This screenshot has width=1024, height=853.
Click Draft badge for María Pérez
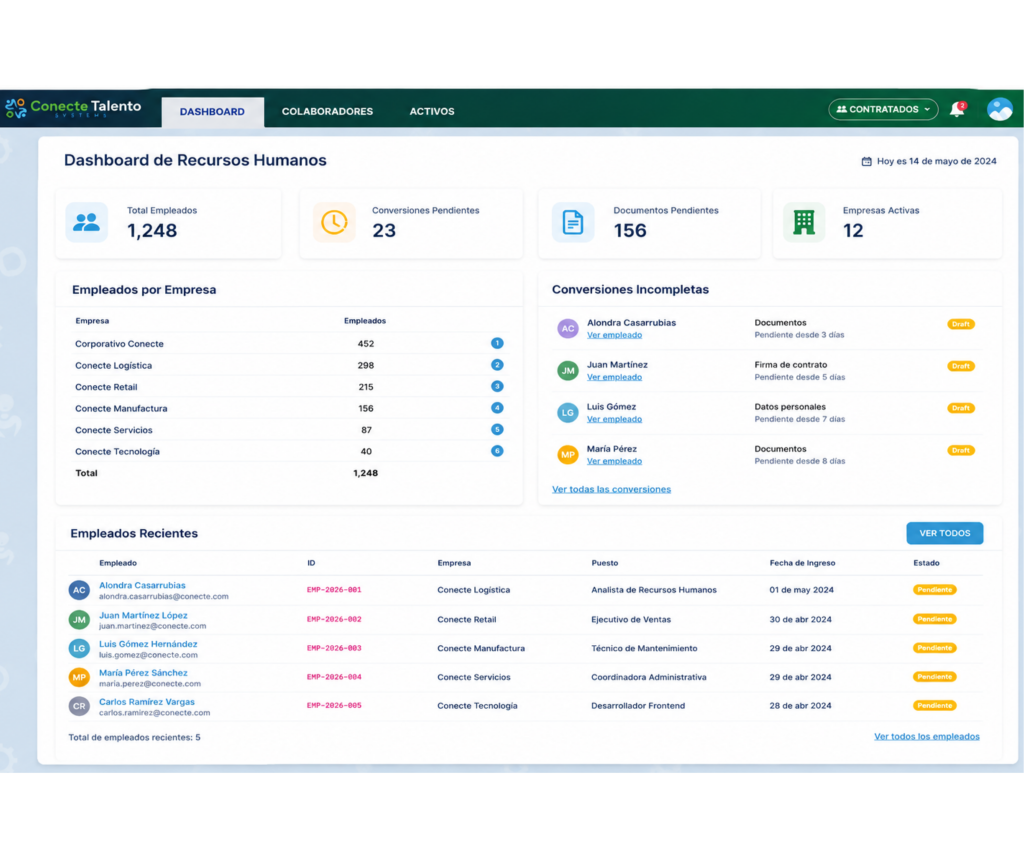[960, 450]
